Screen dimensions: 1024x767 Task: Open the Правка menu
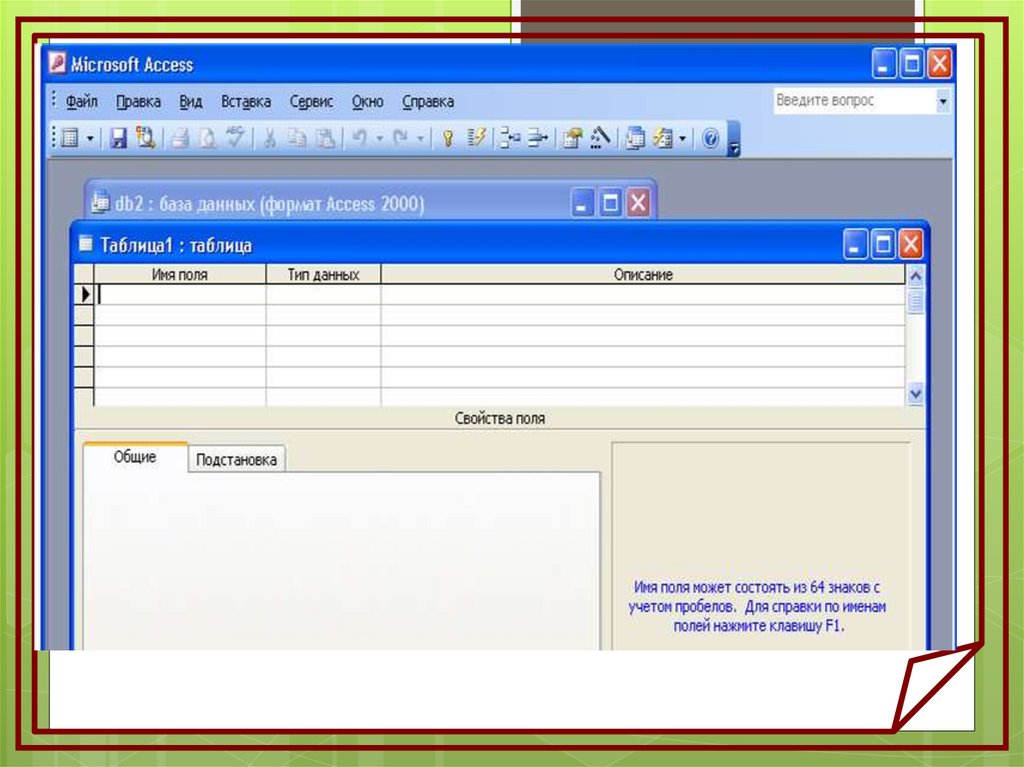coord(138,101)
